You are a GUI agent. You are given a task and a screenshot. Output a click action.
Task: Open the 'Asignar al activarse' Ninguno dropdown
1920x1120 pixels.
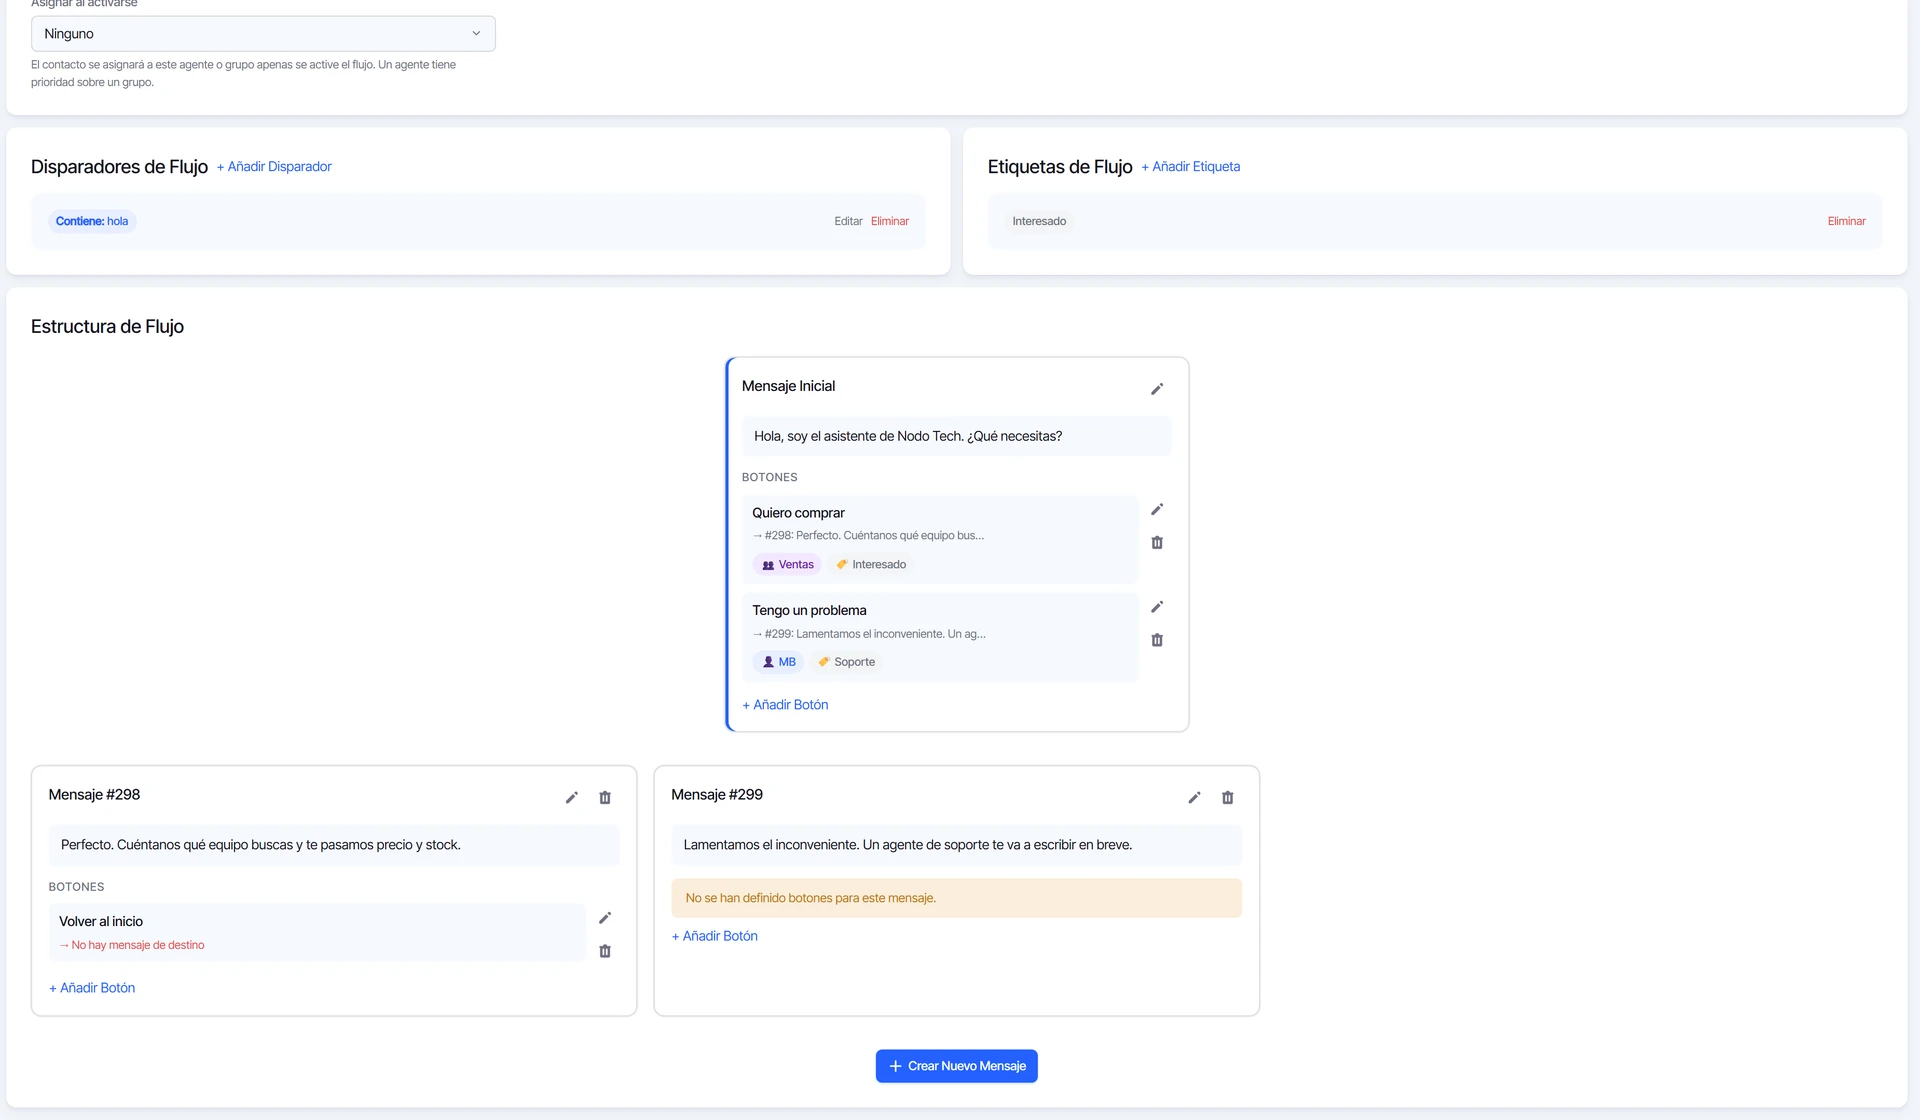[263, 34]
